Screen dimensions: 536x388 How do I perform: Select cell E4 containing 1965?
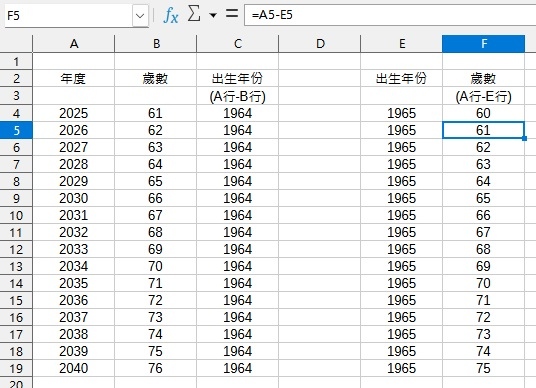402,113
